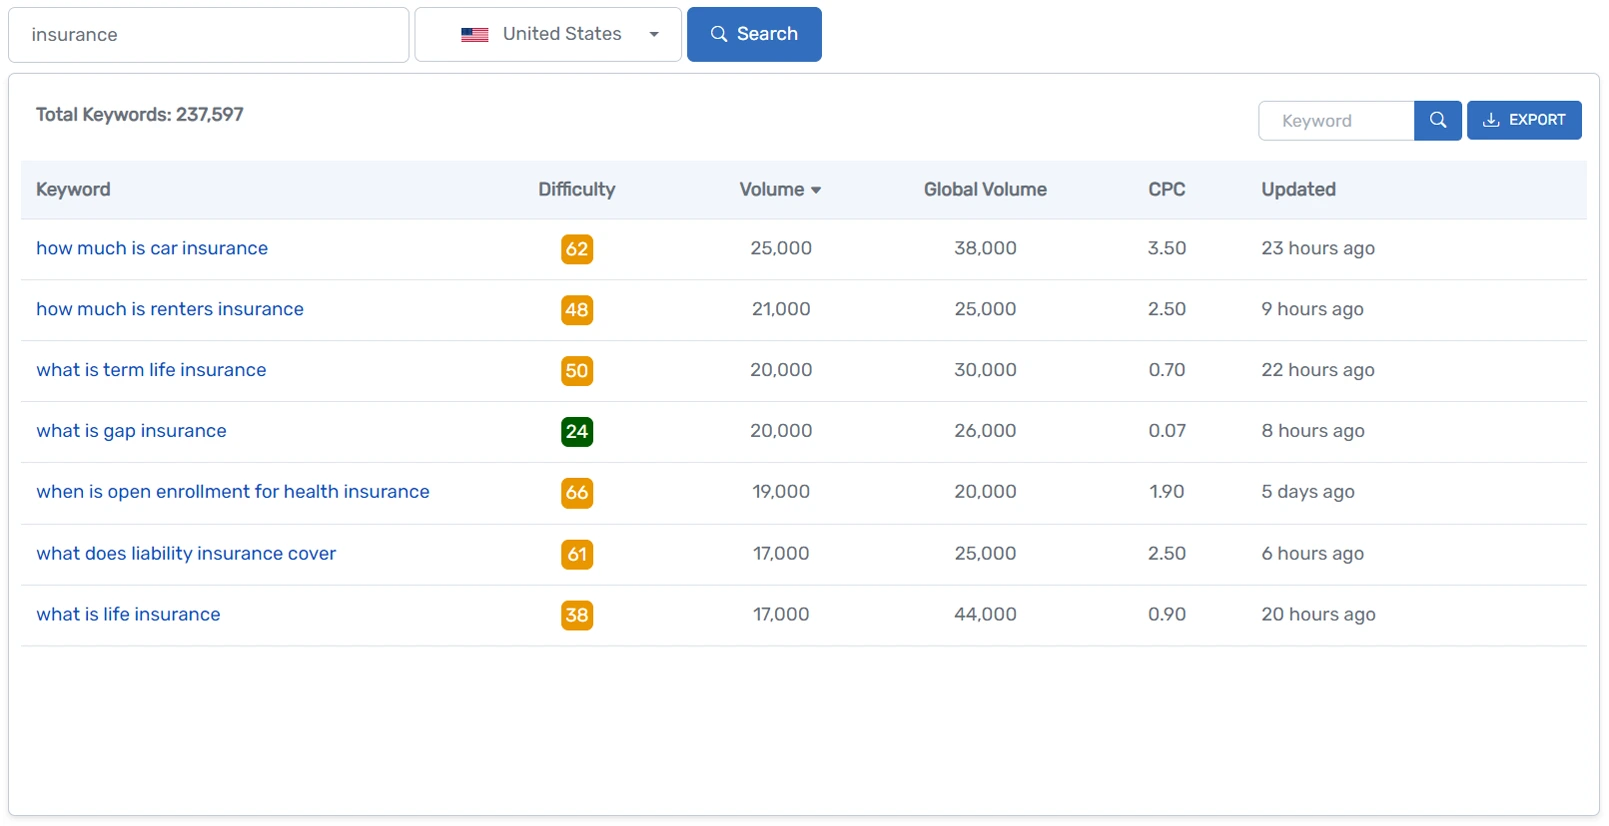Open 'what is term life insurance' link

click(151, 370)
